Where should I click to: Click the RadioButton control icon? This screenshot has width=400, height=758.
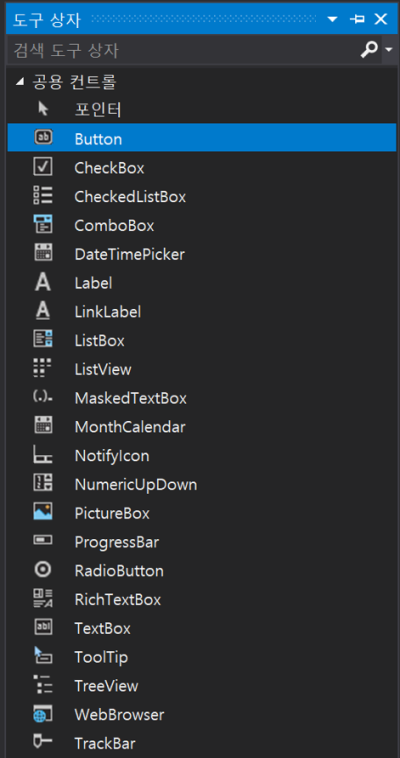[x=43, y=570]
